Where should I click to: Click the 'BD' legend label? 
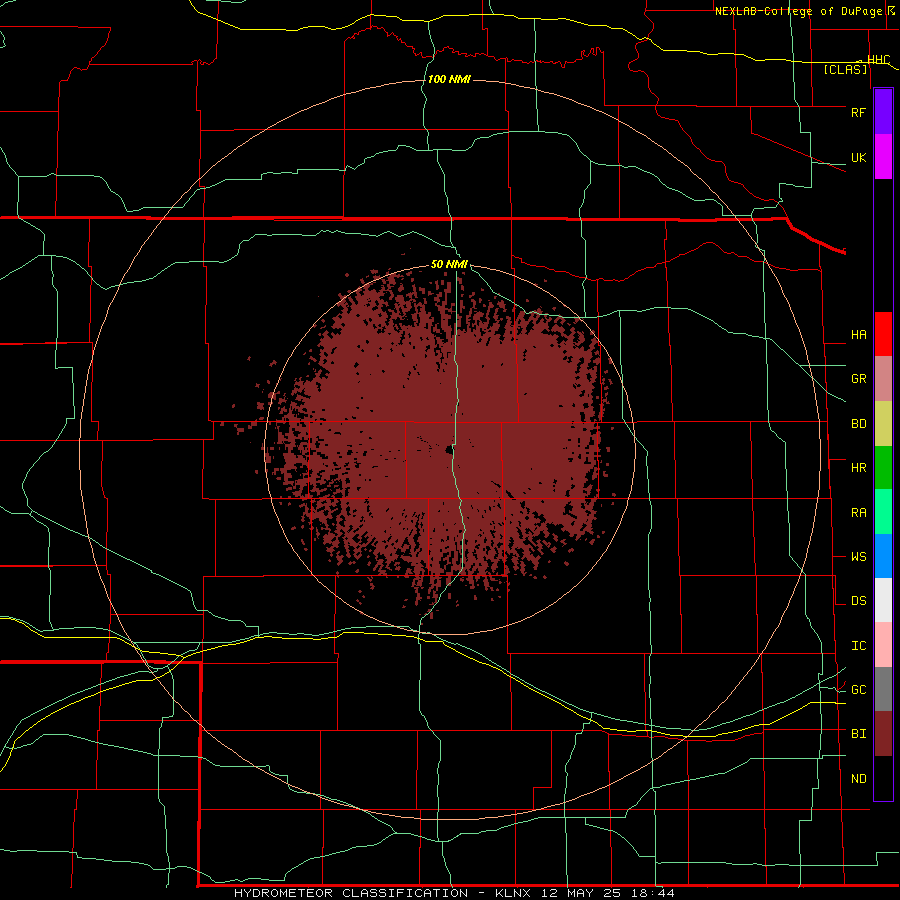point(858,424)
